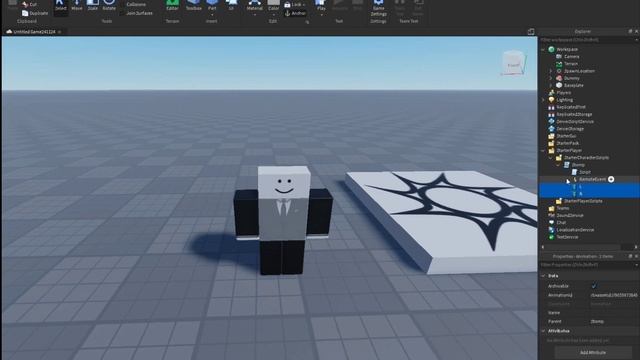Image resolution: width=640 pixels, height=360 pixels.
Task: Select the Lighting bulb icon
Action: point(551,100)
